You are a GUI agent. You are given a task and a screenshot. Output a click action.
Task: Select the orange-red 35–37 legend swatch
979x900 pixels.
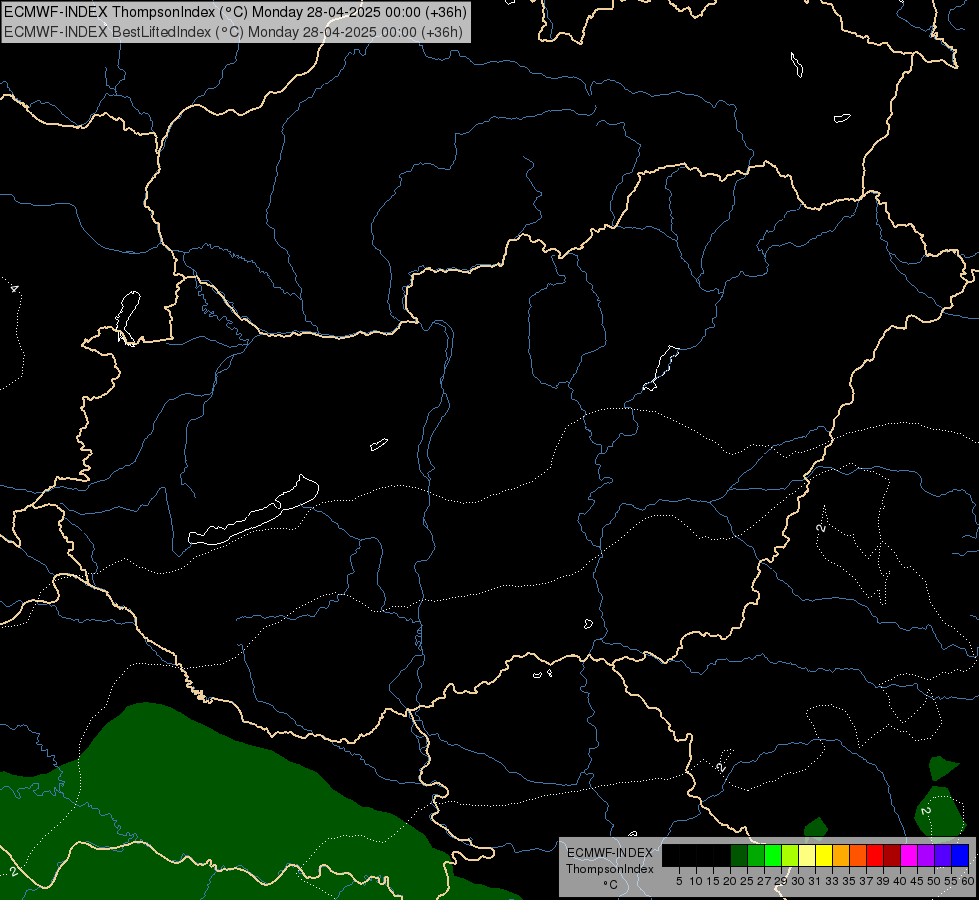858,855
